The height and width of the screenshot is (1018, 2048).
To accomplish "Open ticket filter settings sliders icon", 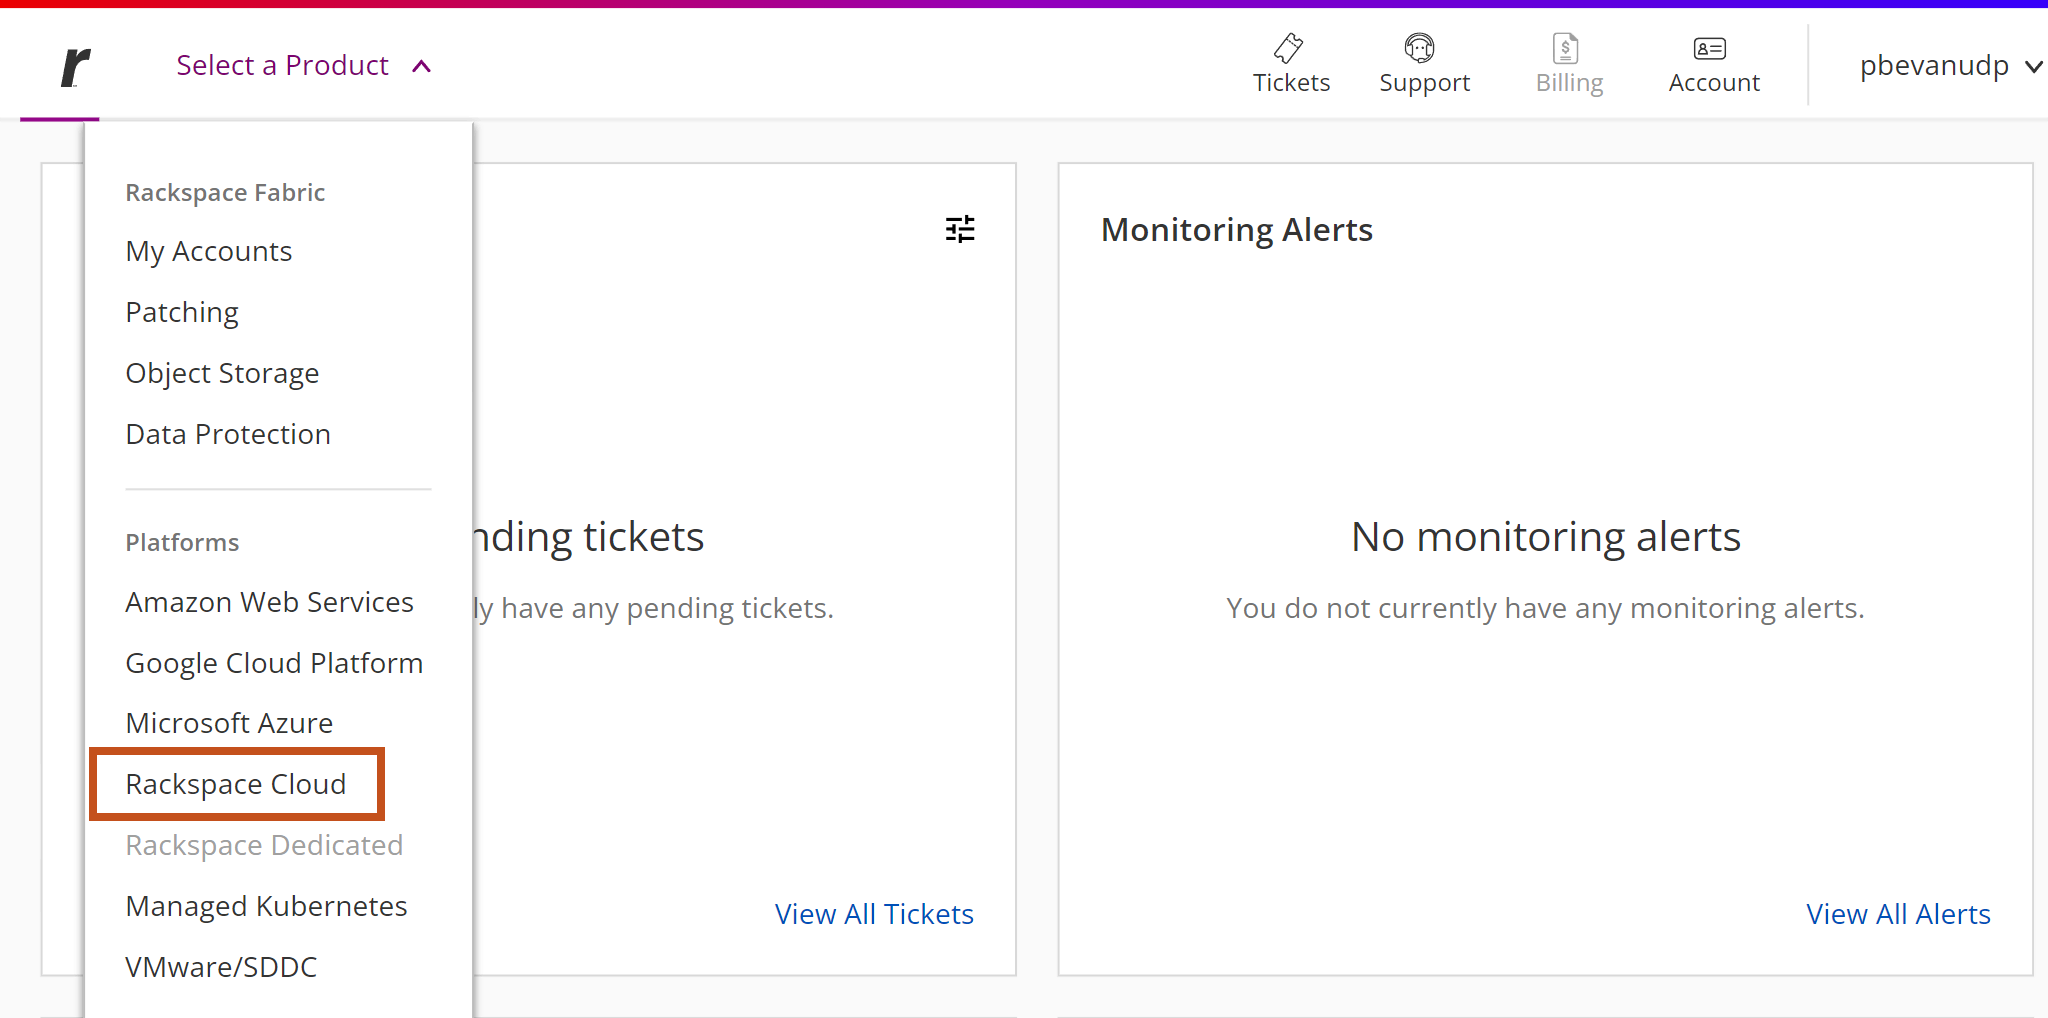I will click(960, 230).
